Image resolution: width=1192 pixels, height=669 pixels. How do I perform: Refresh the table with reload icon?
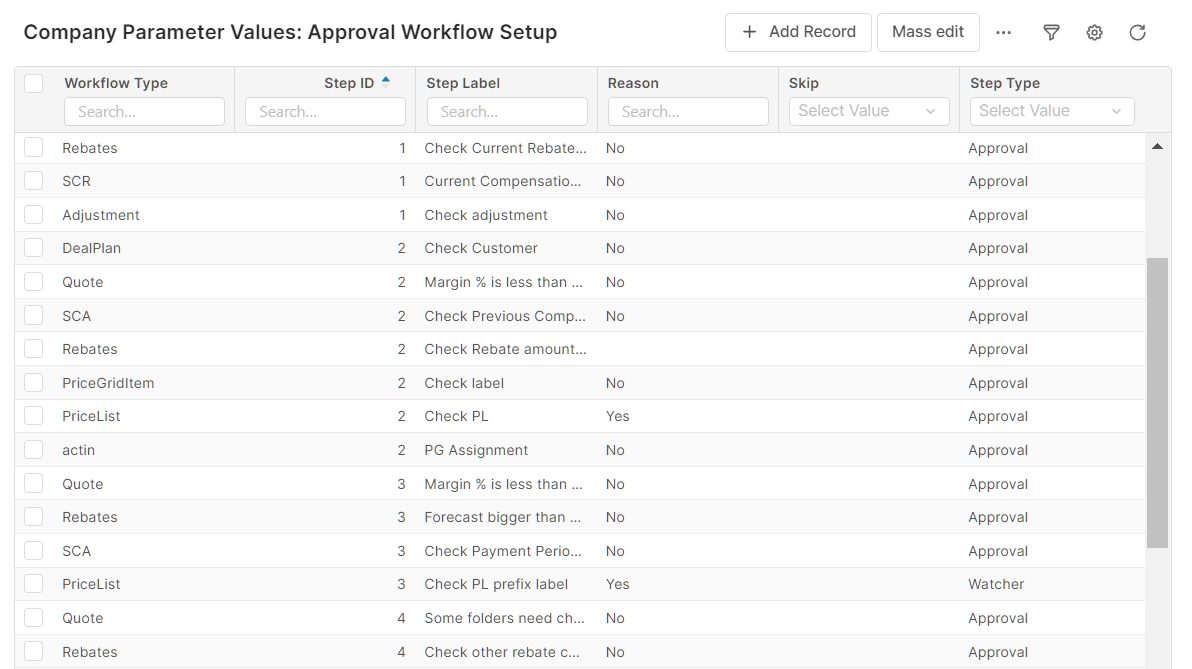coord(1137,33)
